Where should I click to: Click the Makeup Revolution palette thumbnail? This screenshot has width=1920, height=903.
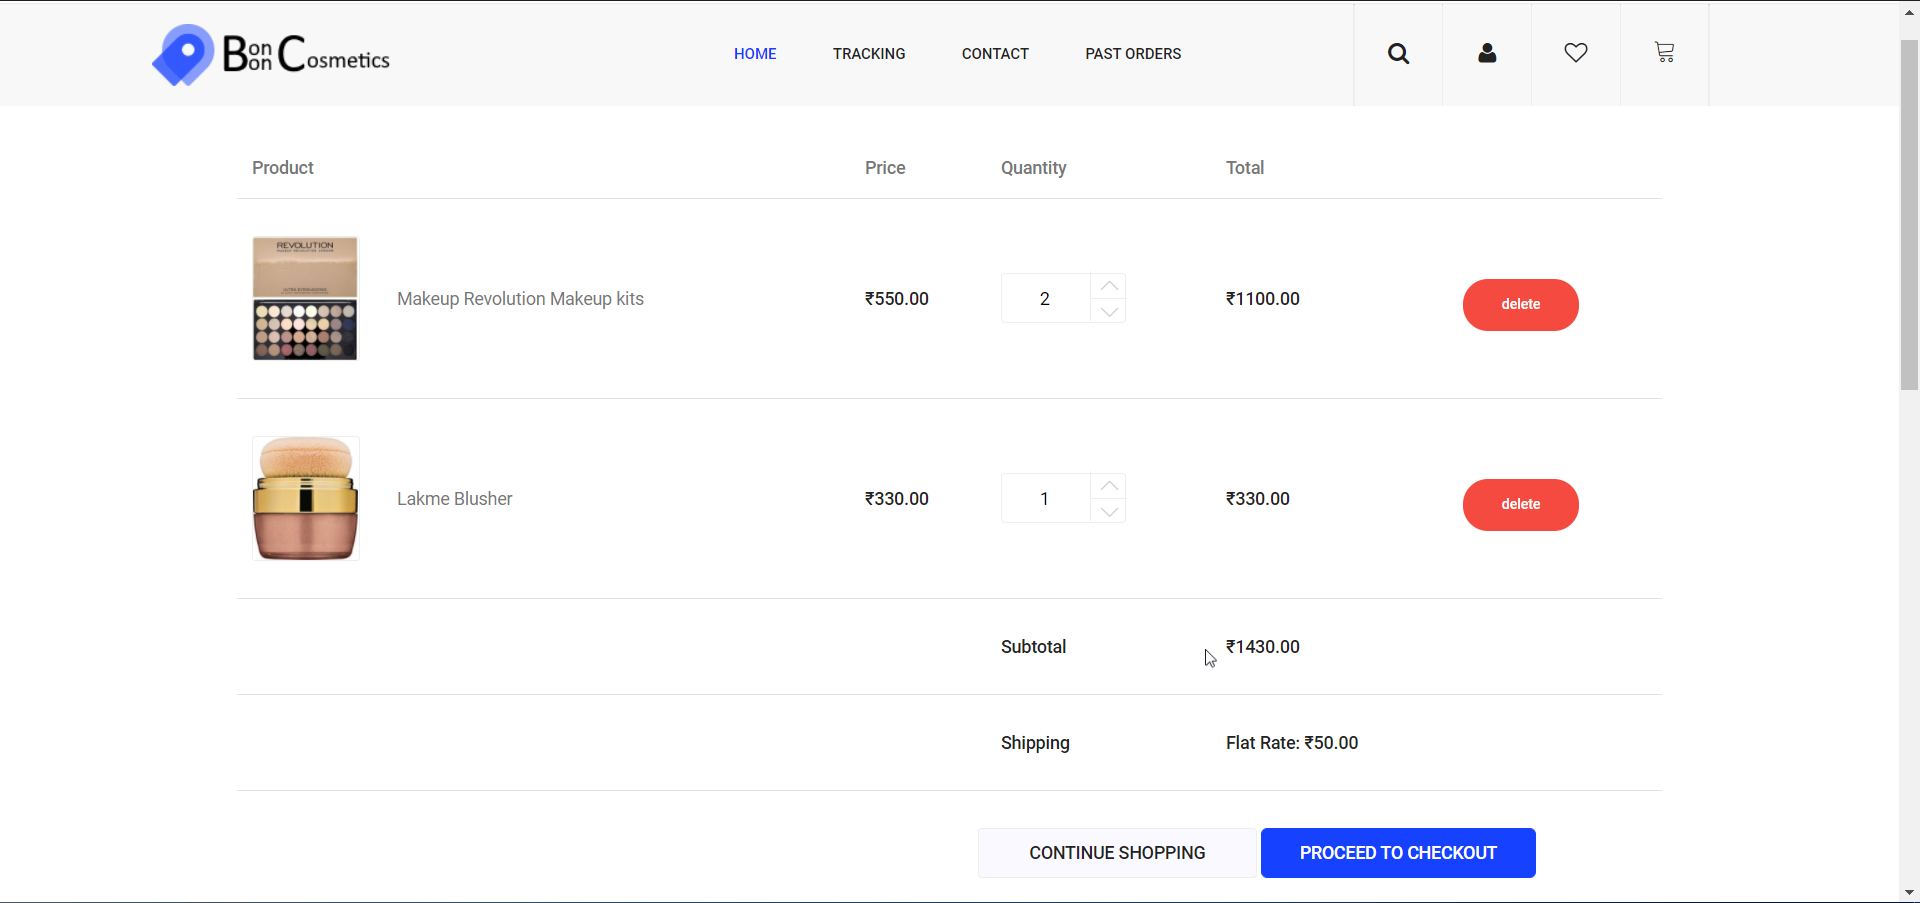[x=305, y=298]
